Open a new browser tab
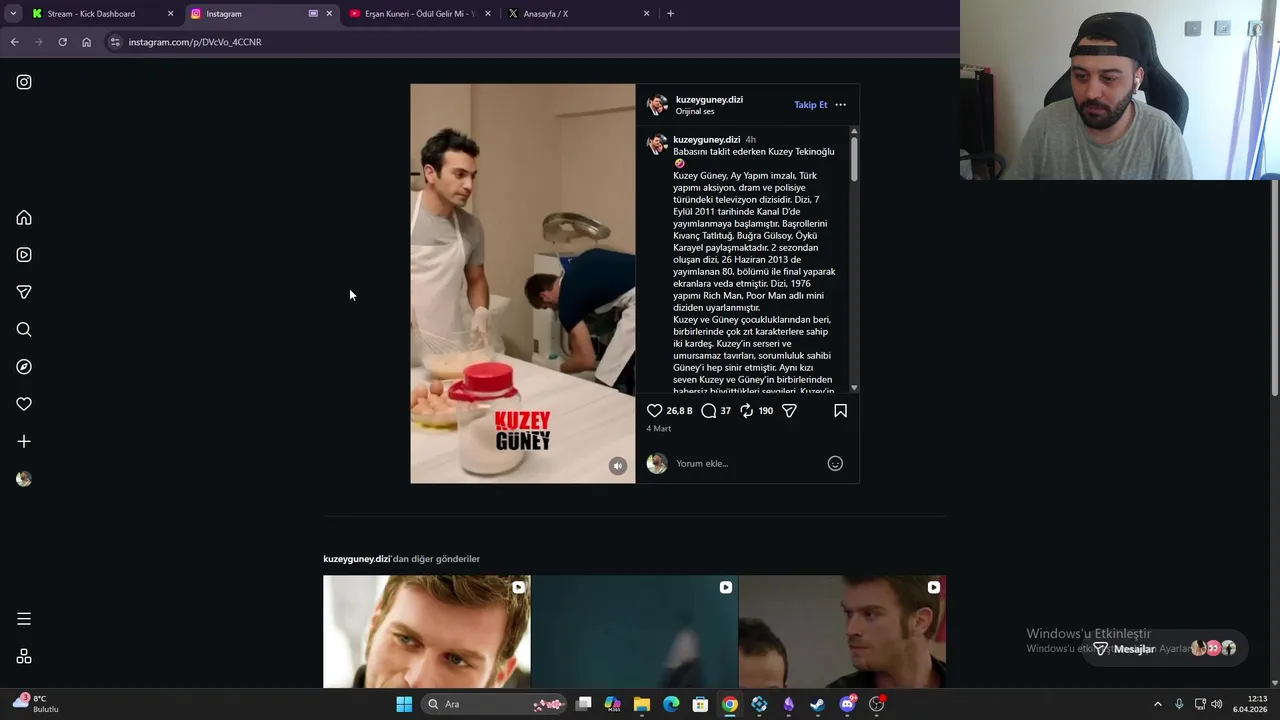The height and width of the screenshot is (720, 1280). tap(670, 14)
